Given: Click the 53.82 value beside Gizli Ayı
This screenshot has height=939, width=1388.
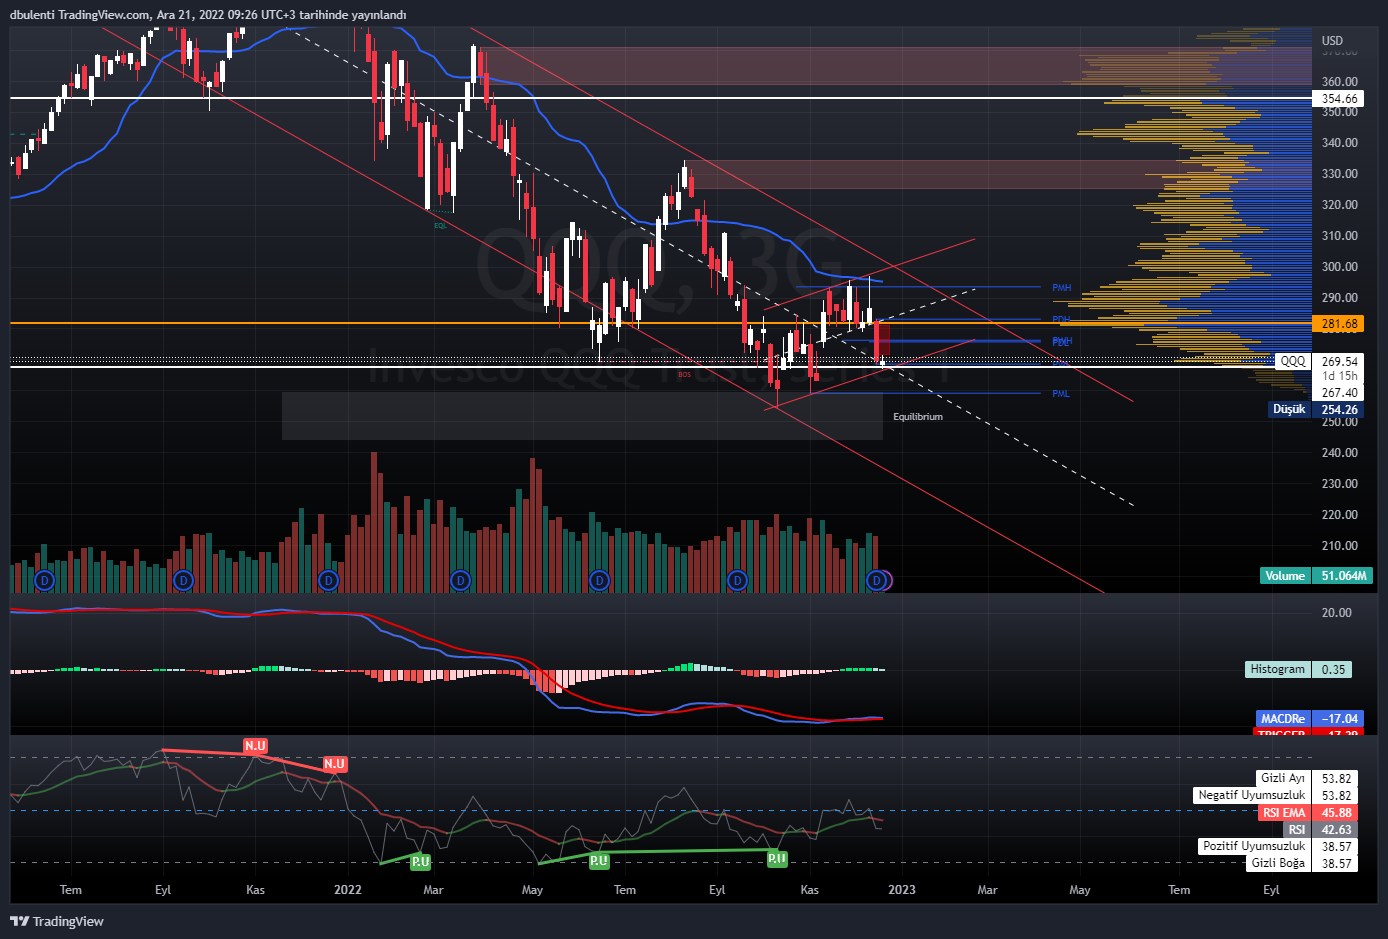Looking at the screenshot, I should tap(1336, 778).
